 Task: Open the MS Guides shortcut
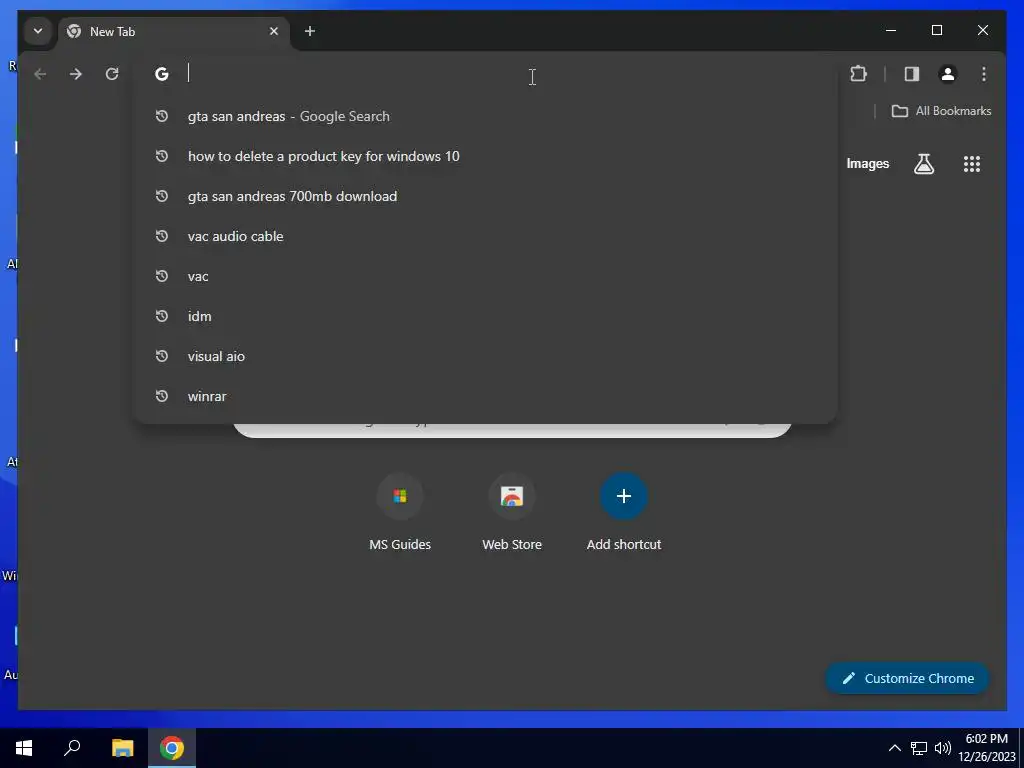pyautogui.click(x=400, y=513)
